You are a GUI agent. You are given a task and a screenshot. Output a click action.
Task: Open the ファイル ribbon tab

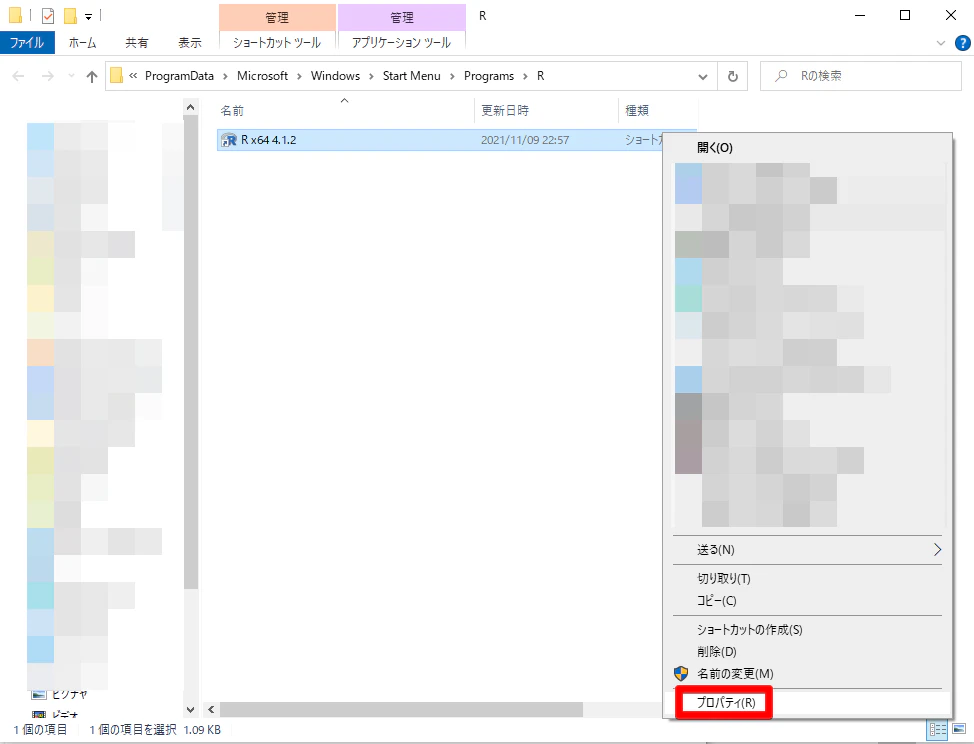[27, 42]
